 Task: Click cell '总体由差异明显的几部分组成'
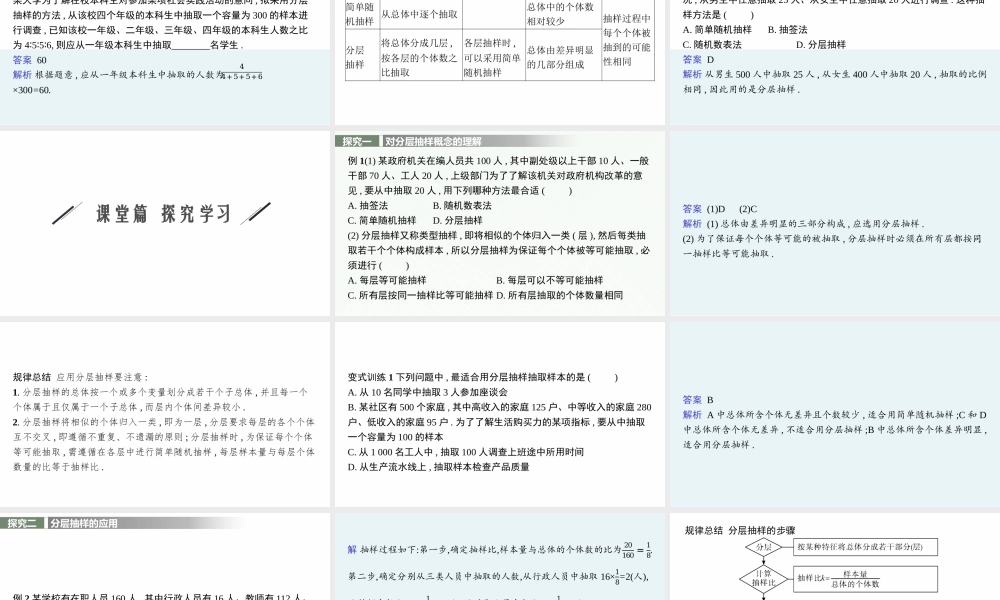pyautogui.click(x=561, y=57)
